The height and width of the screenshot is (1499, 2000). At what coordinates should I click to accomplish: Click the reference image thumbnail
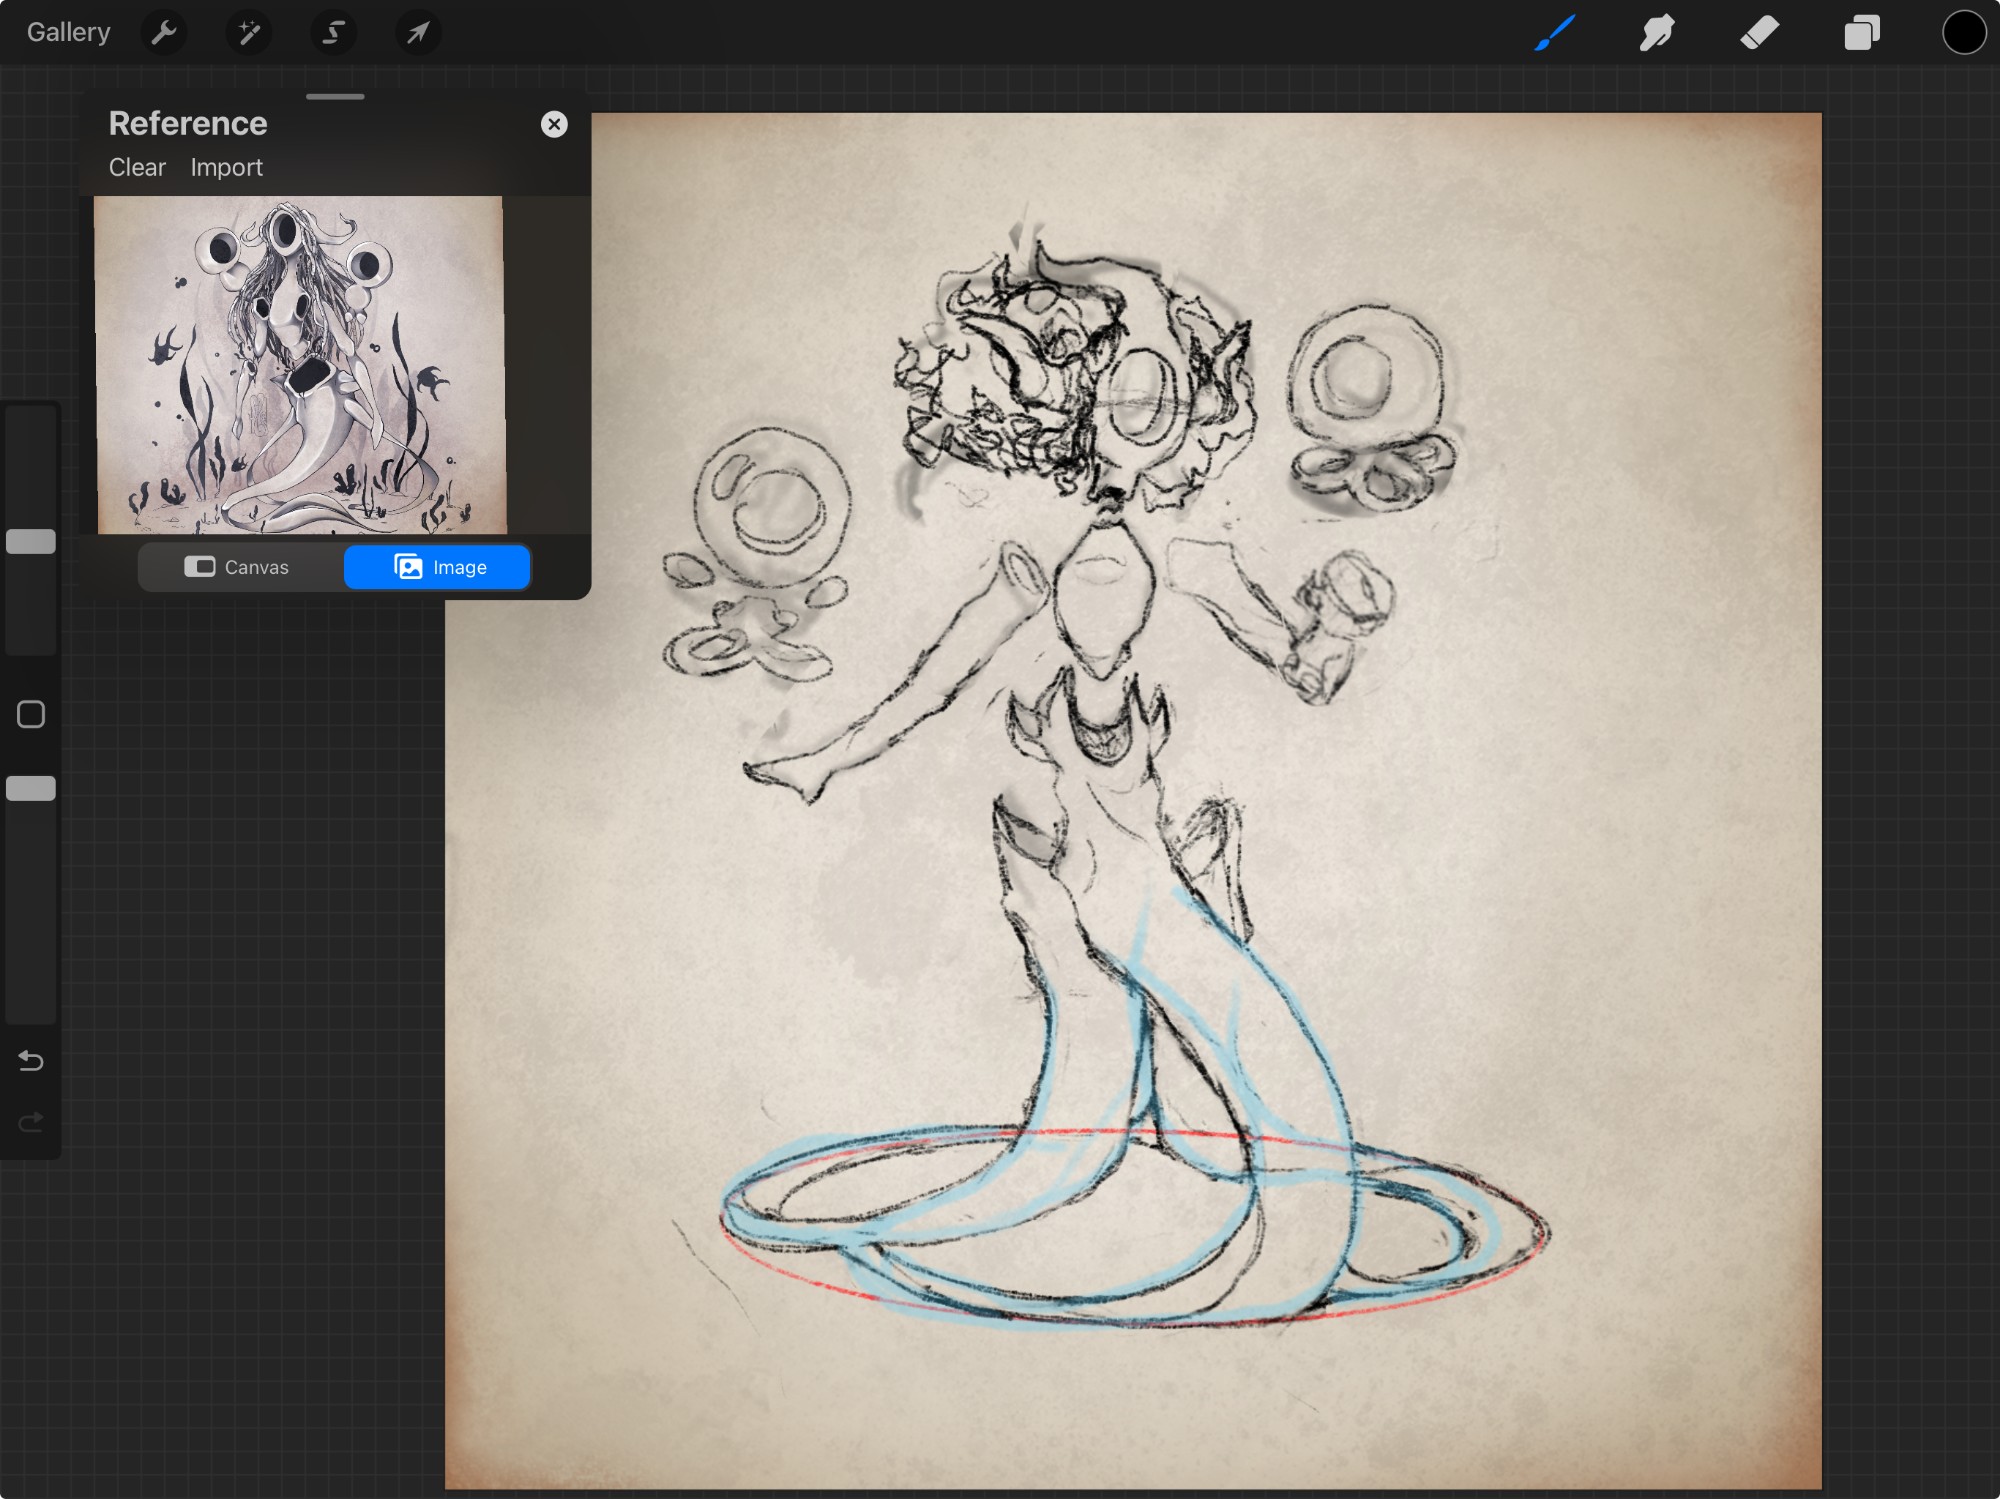click(300, 365)
